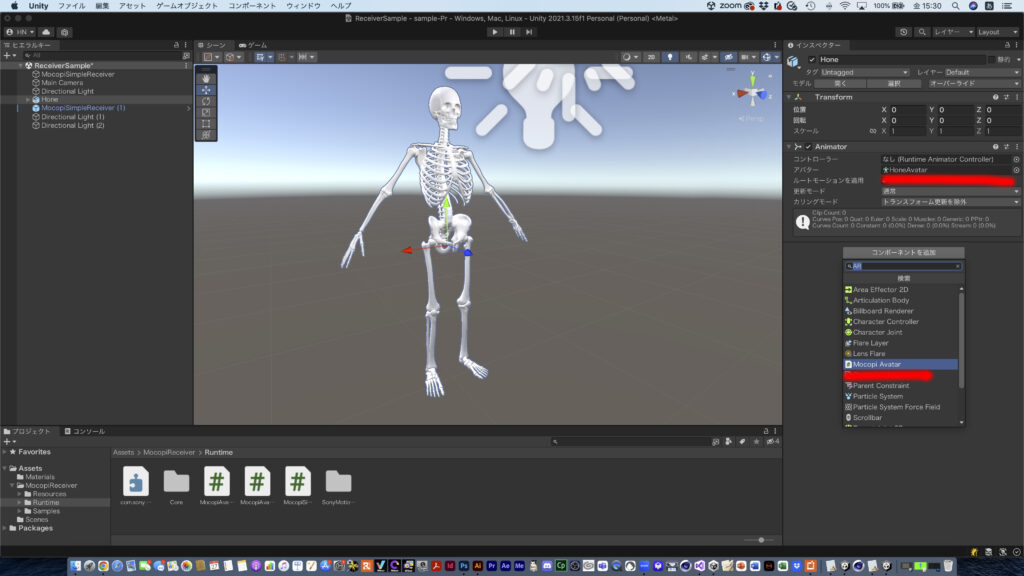Screen dimensions: 1024x576
Task: Click the macOS Spotlight search icon
Action: point(955,6)
